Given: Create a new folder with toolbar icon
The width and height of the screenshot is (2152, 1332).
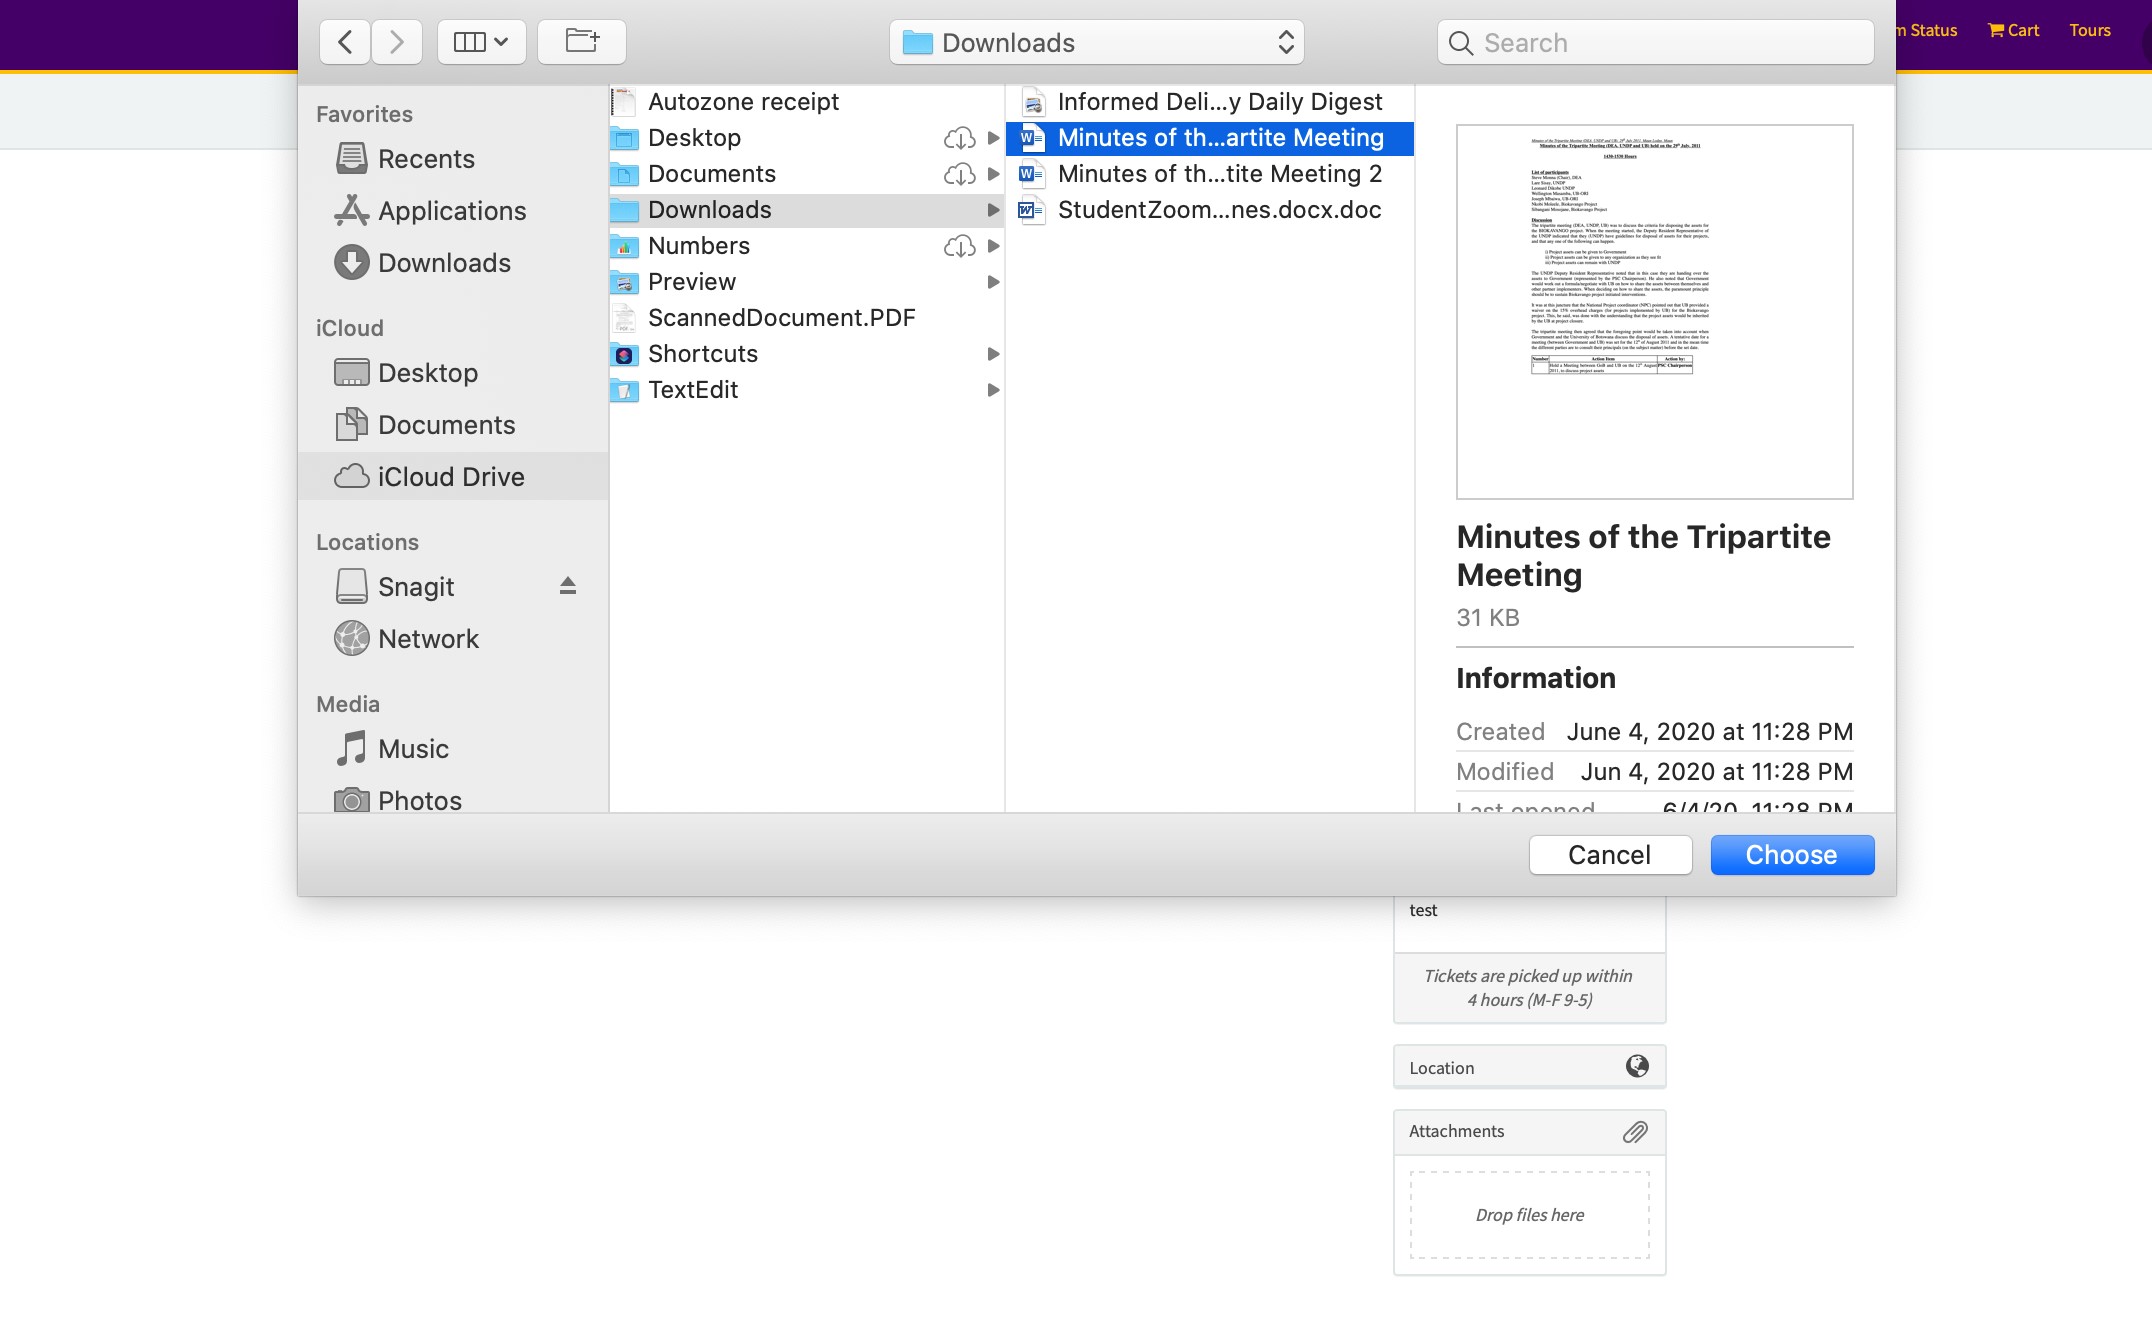Looking at the screenshot, I should 582,42.
